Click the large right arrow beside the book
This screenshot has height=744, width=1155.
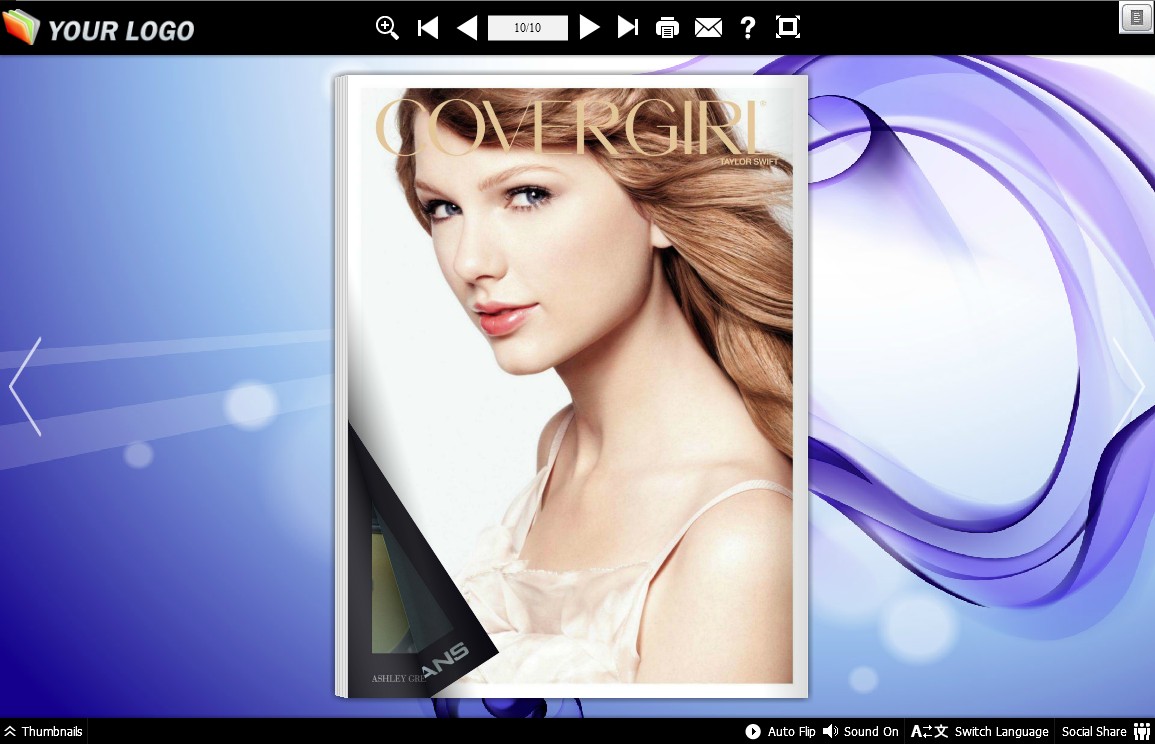(1128, 386)
